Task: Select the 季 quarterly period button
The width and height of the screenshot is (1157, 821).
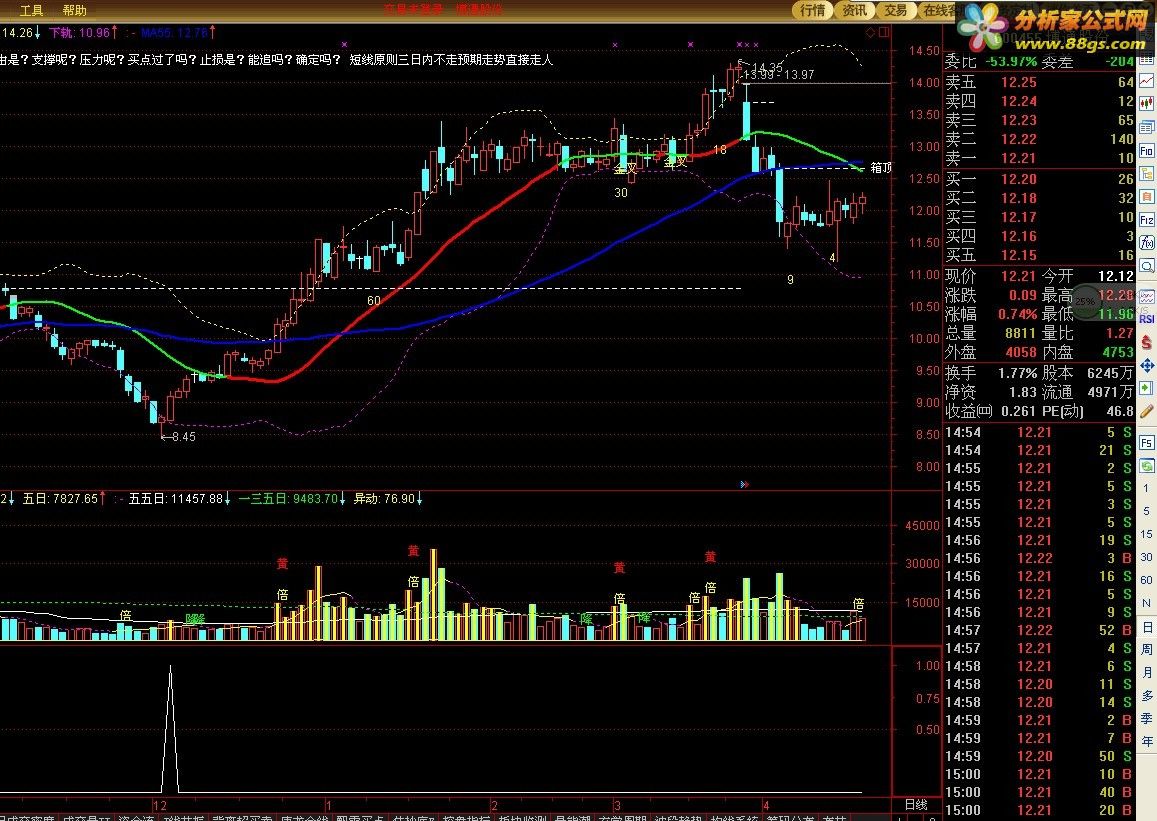Action: tap(1147, 718)
